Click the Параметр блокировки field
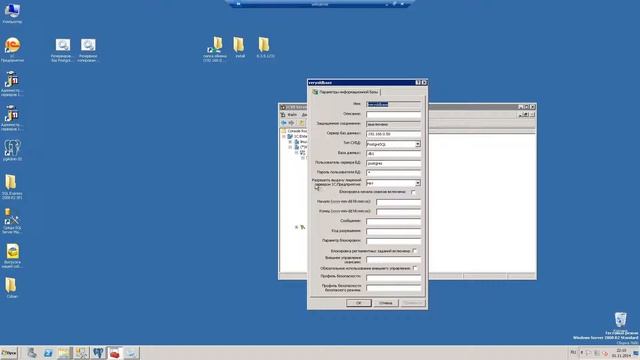Image resolution: width=640 pixels, height=360 pixels. [393, 241]
